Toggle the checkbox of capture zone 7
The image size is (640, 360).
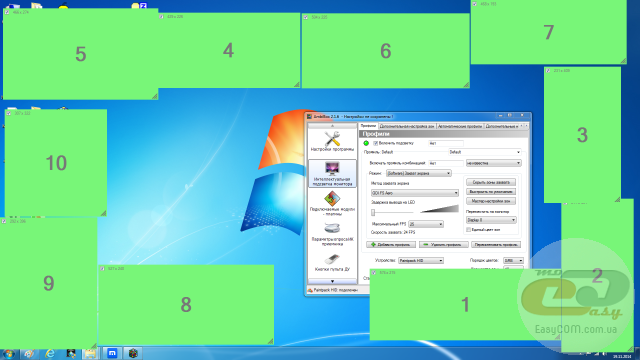coord(475,4)
